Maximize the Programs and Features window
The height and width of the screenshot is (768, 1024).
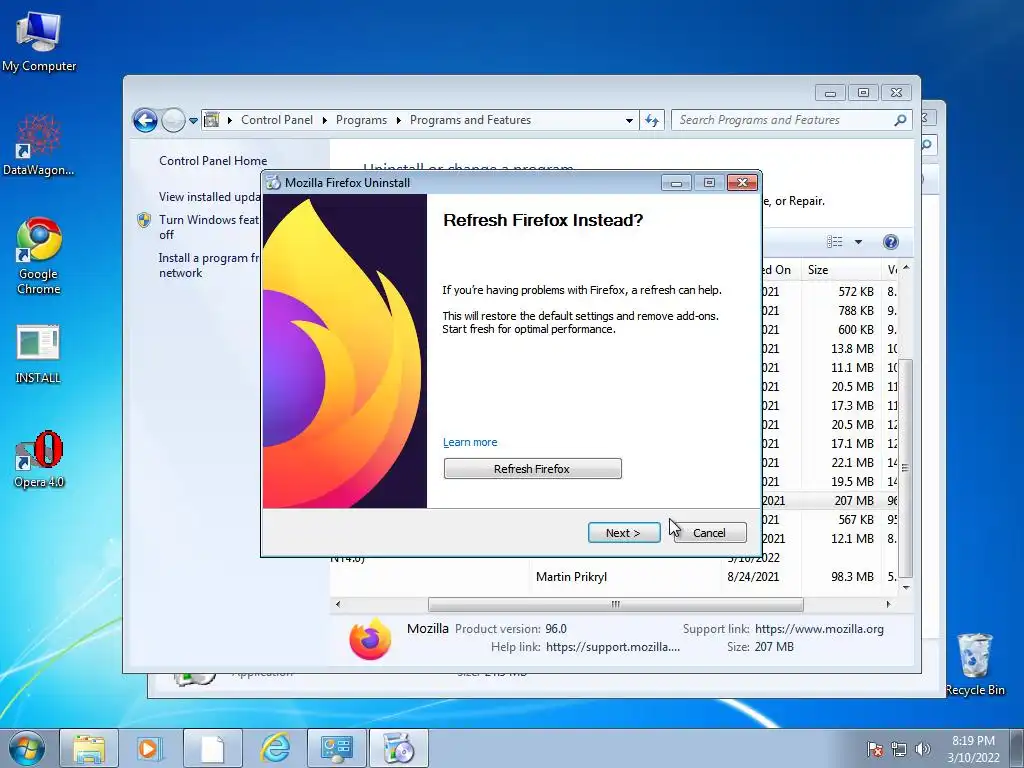point(863,93)
